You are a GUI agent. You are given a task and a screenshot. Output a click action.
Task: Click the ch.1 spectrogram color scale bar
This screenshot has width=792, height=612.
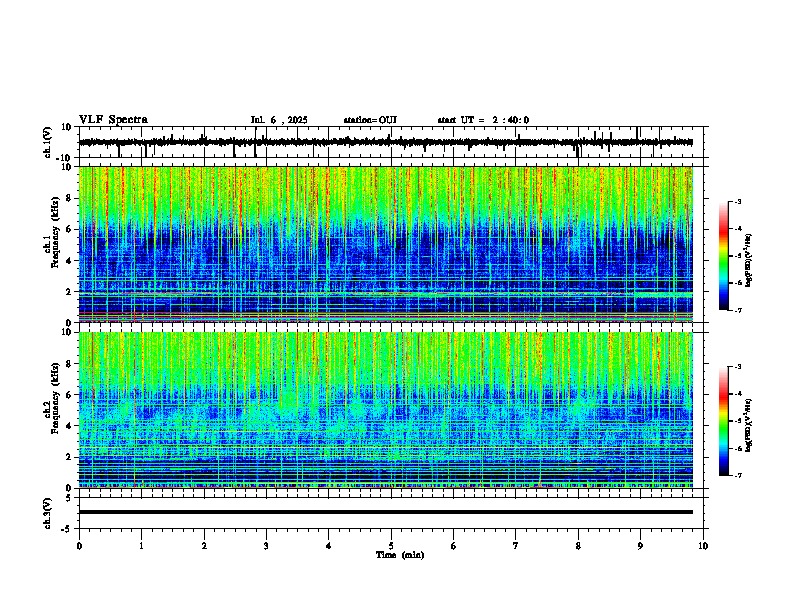pos(723,256)
